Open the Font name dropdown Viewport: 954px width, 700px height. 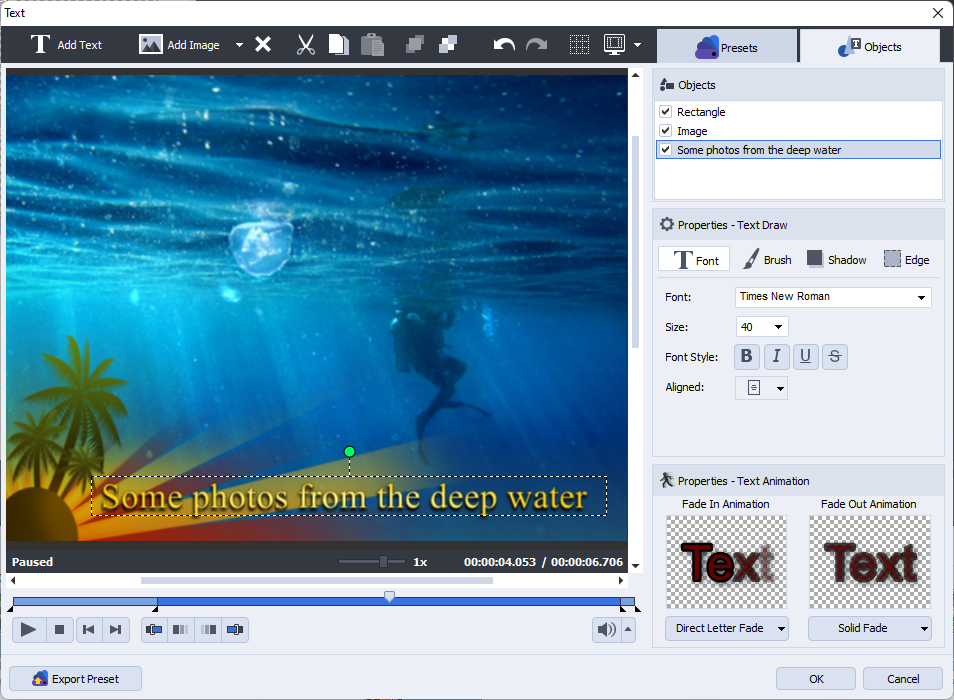coord(920,297)
